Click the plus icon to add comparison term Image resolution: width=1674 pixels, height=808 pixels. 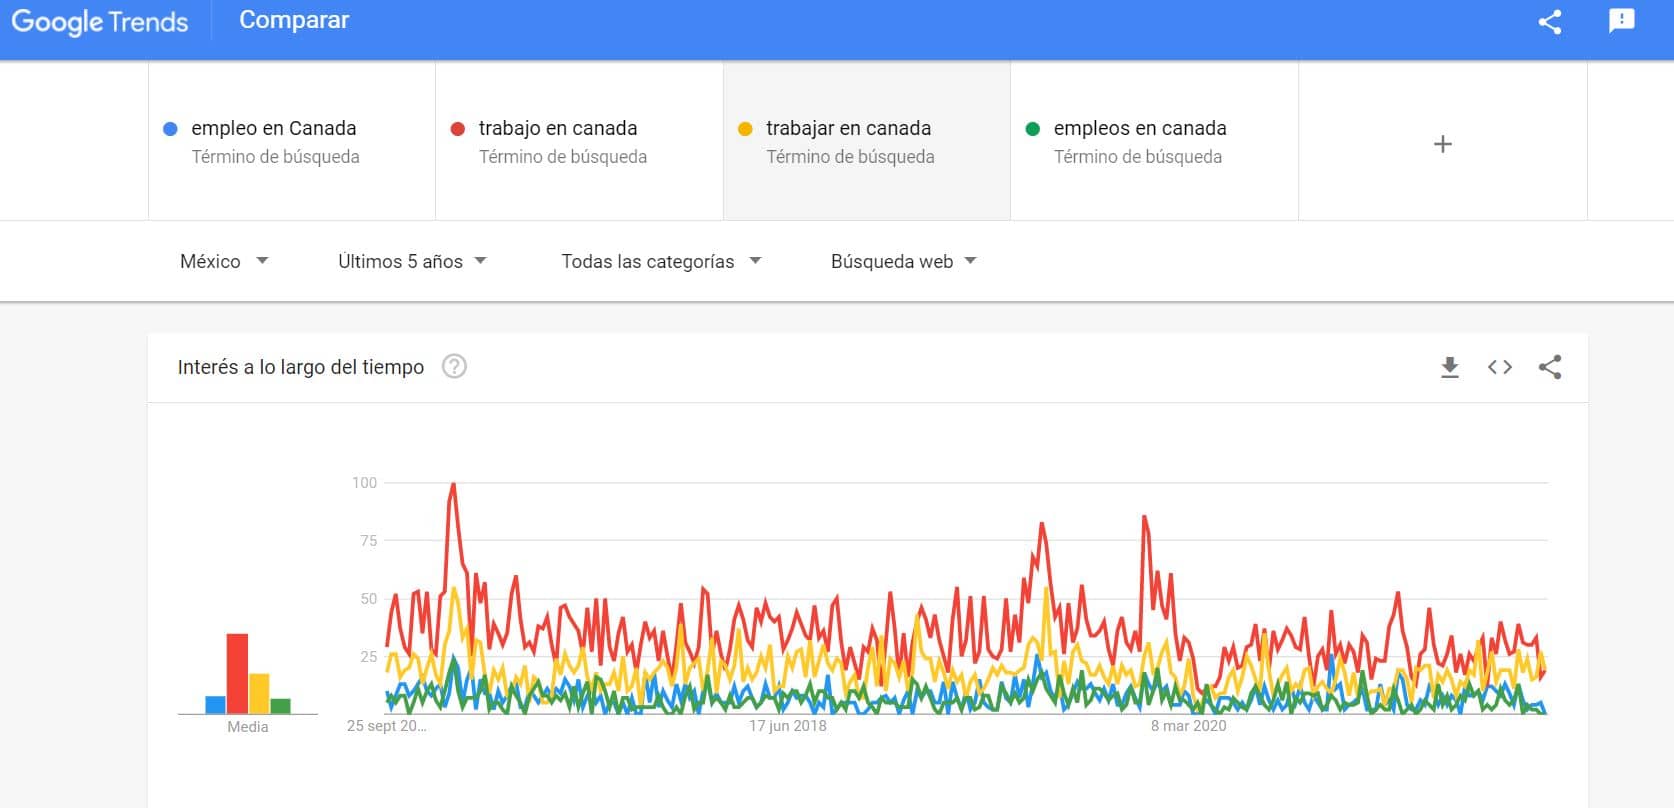(x=1442, y=144)
